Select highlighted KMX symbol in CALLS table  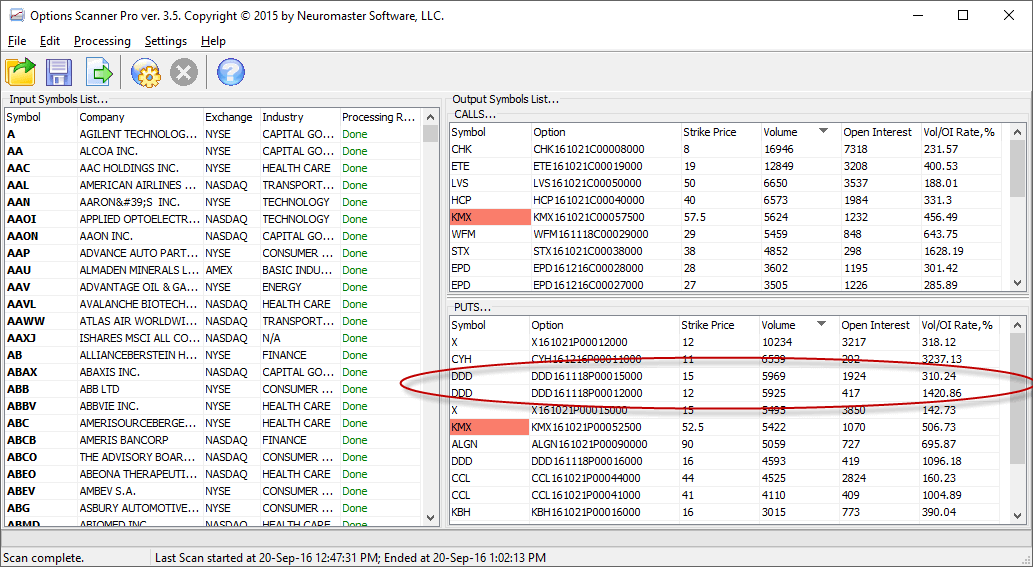tap(490, 217)
